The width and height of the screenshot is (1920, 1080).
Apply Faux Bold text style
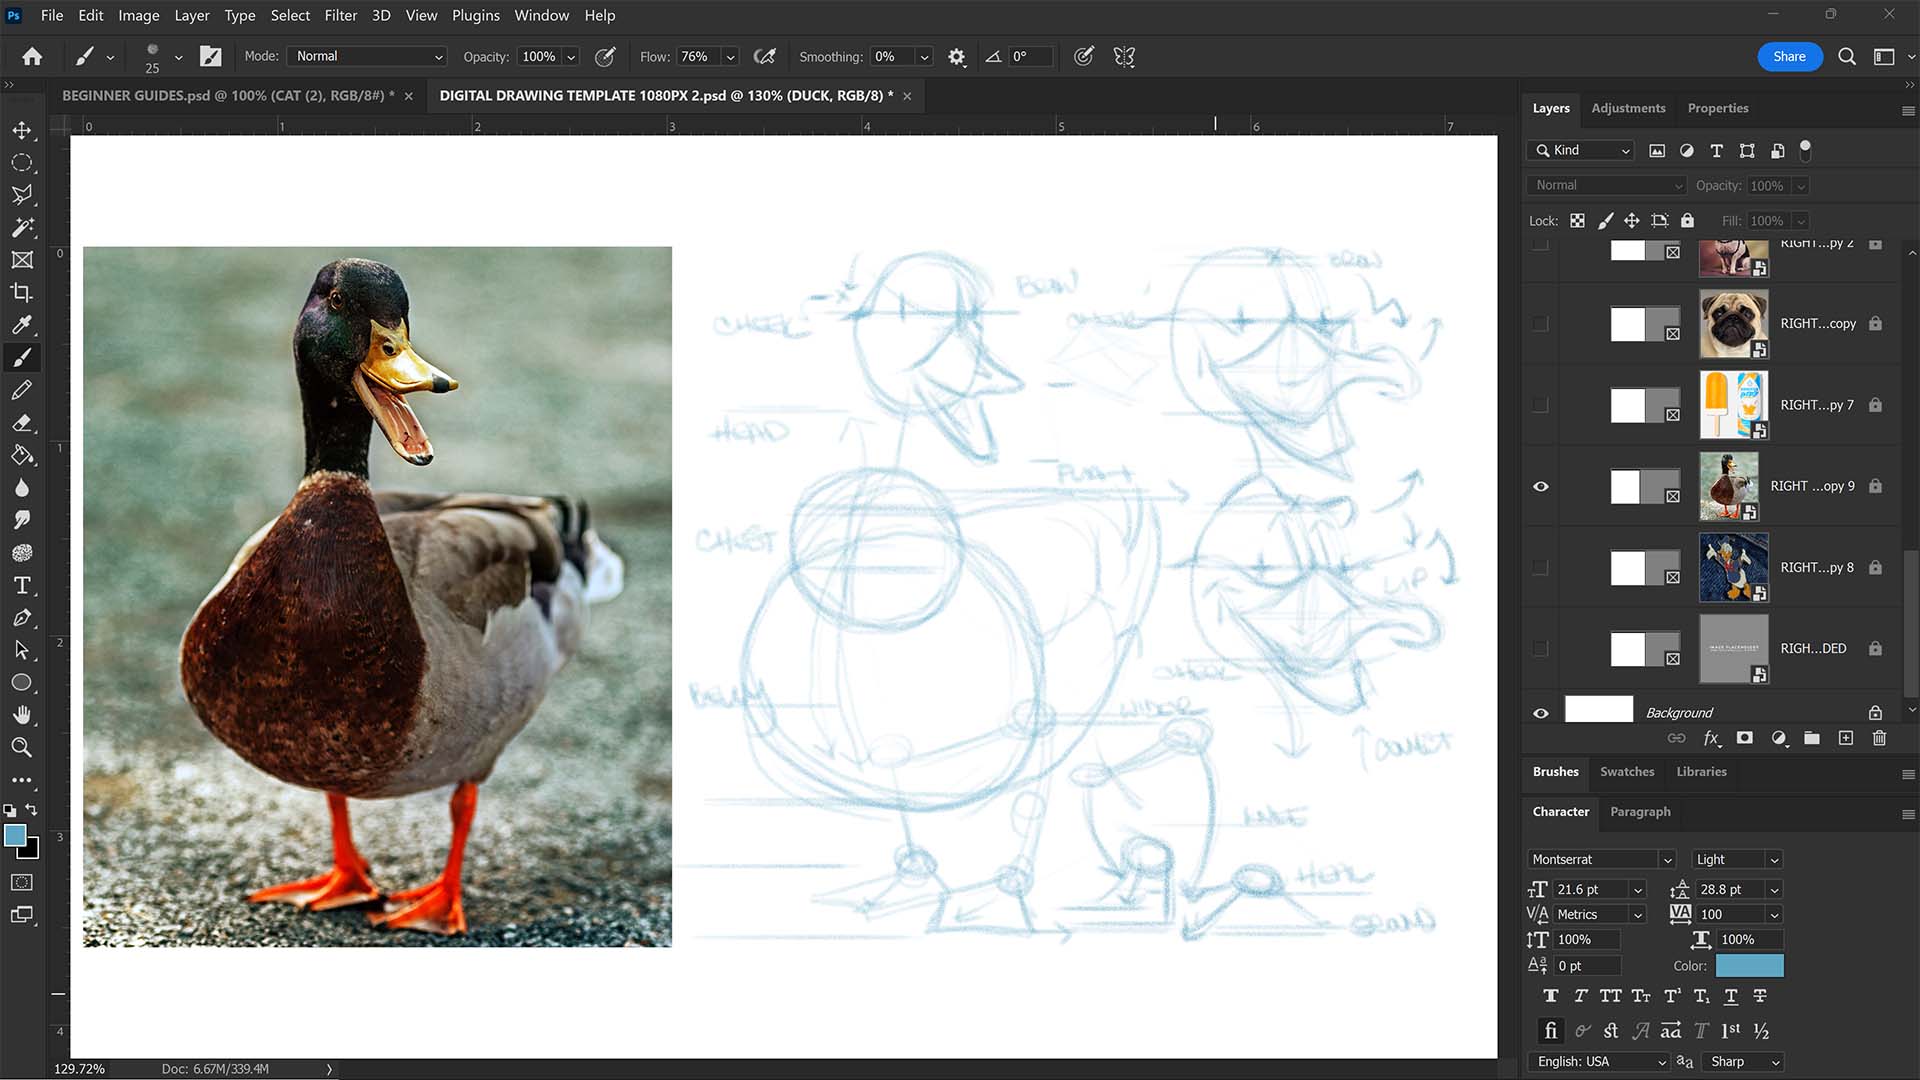[x=1550, y=996]
